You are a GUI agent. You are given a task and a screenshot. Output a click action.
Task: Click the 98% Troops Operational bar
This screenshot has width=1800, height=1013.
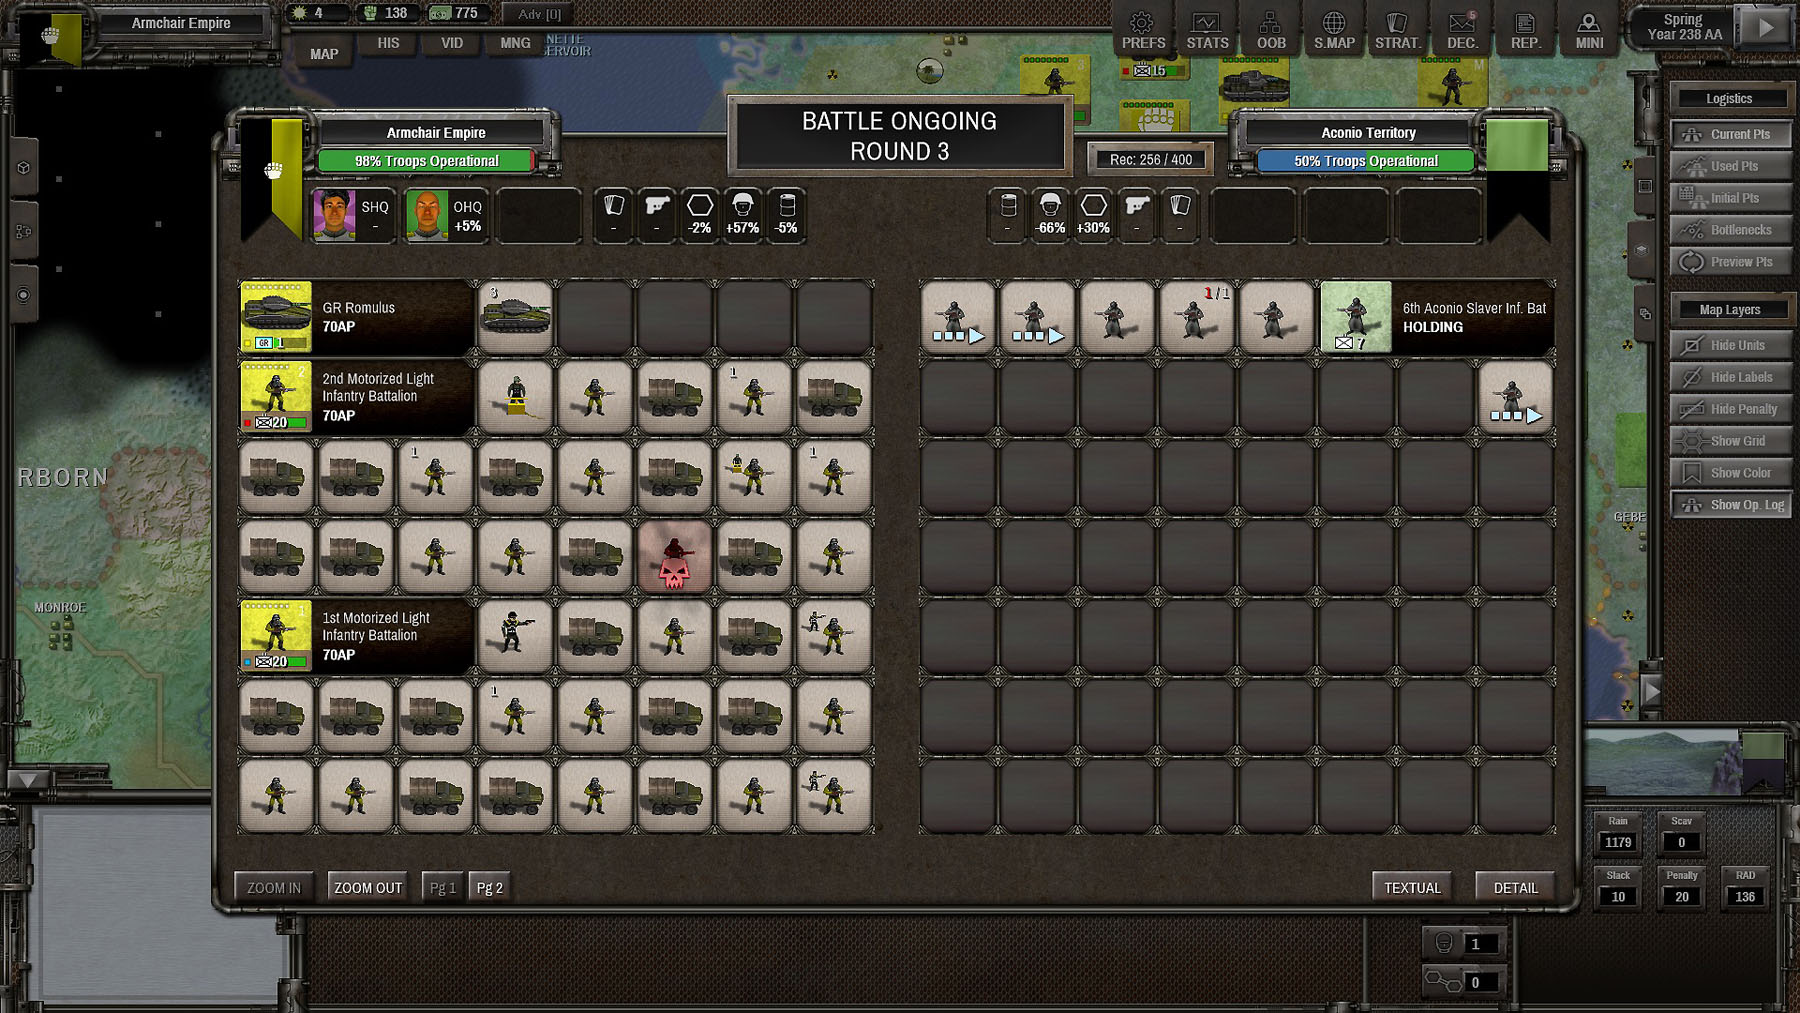pyautogui.click(x=426, y=161)
